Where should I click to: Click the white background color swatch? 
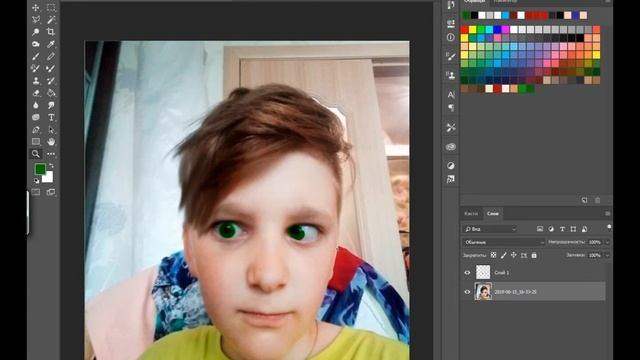49,178
